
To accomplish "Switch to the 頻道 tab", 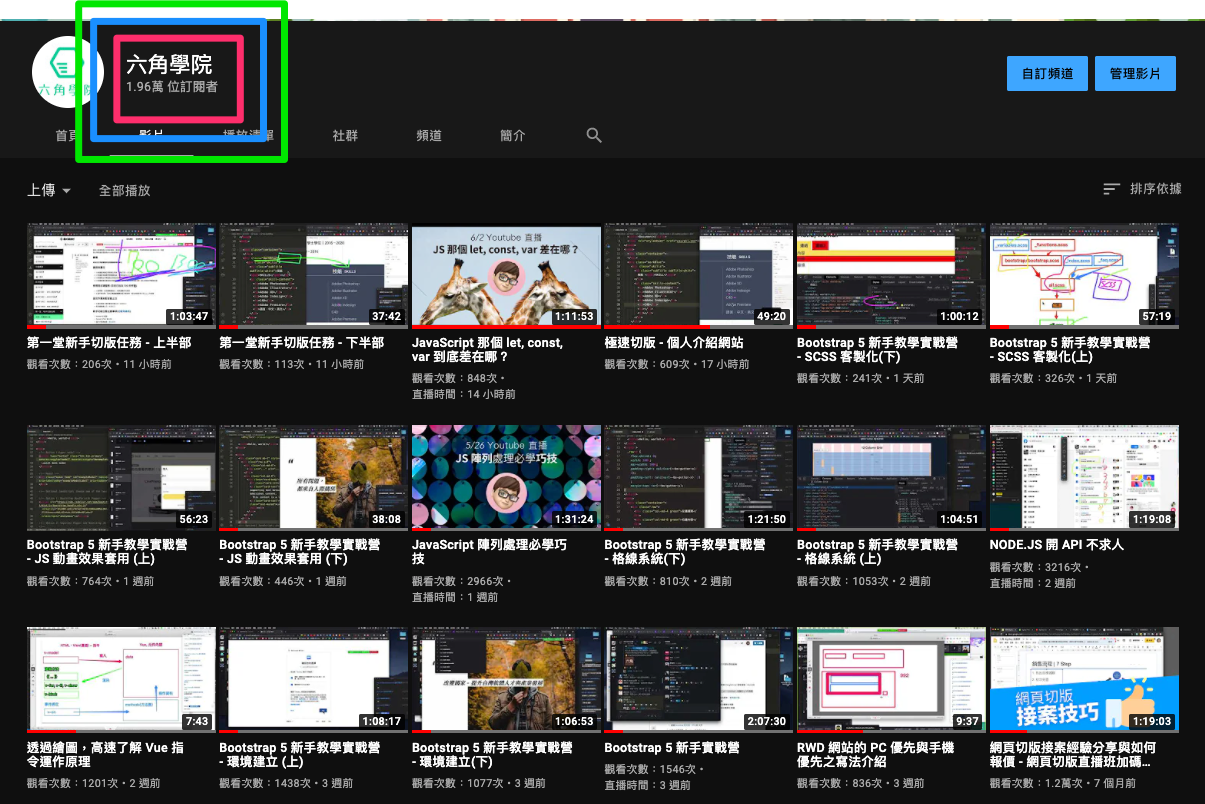I will point(429,135).
